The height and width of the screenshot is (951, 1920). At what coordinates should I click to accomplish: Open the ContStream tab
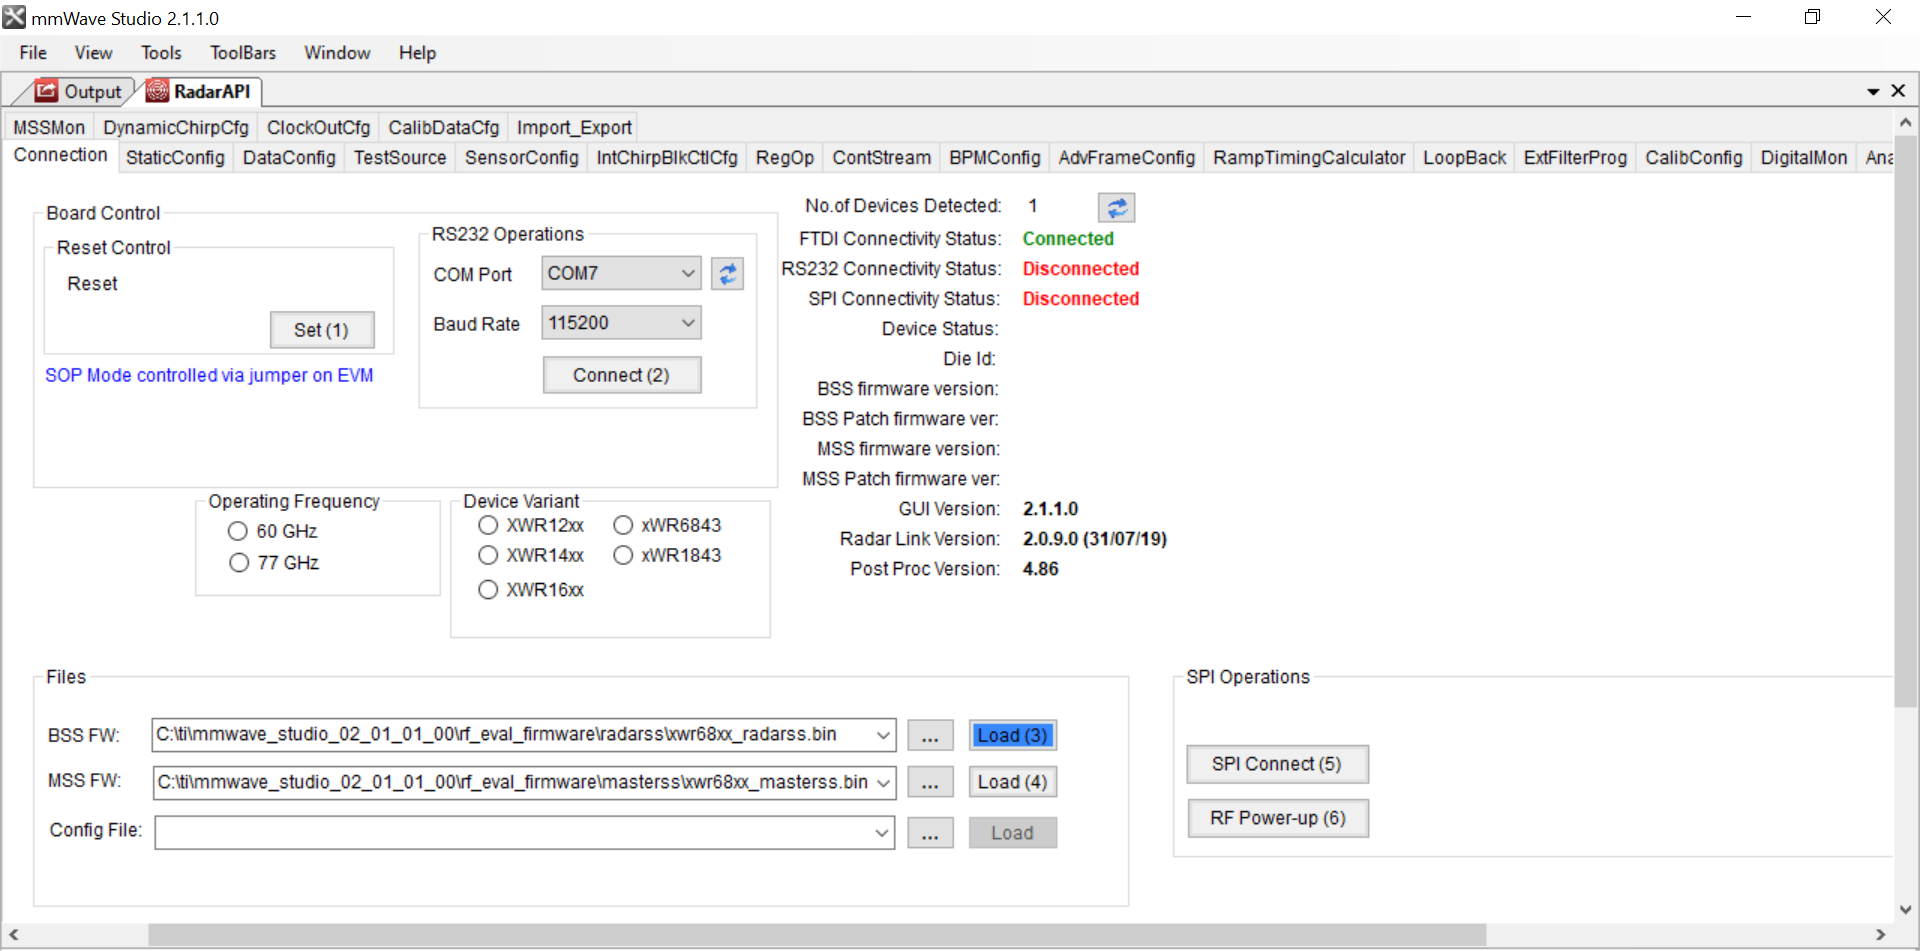point(881,158)
